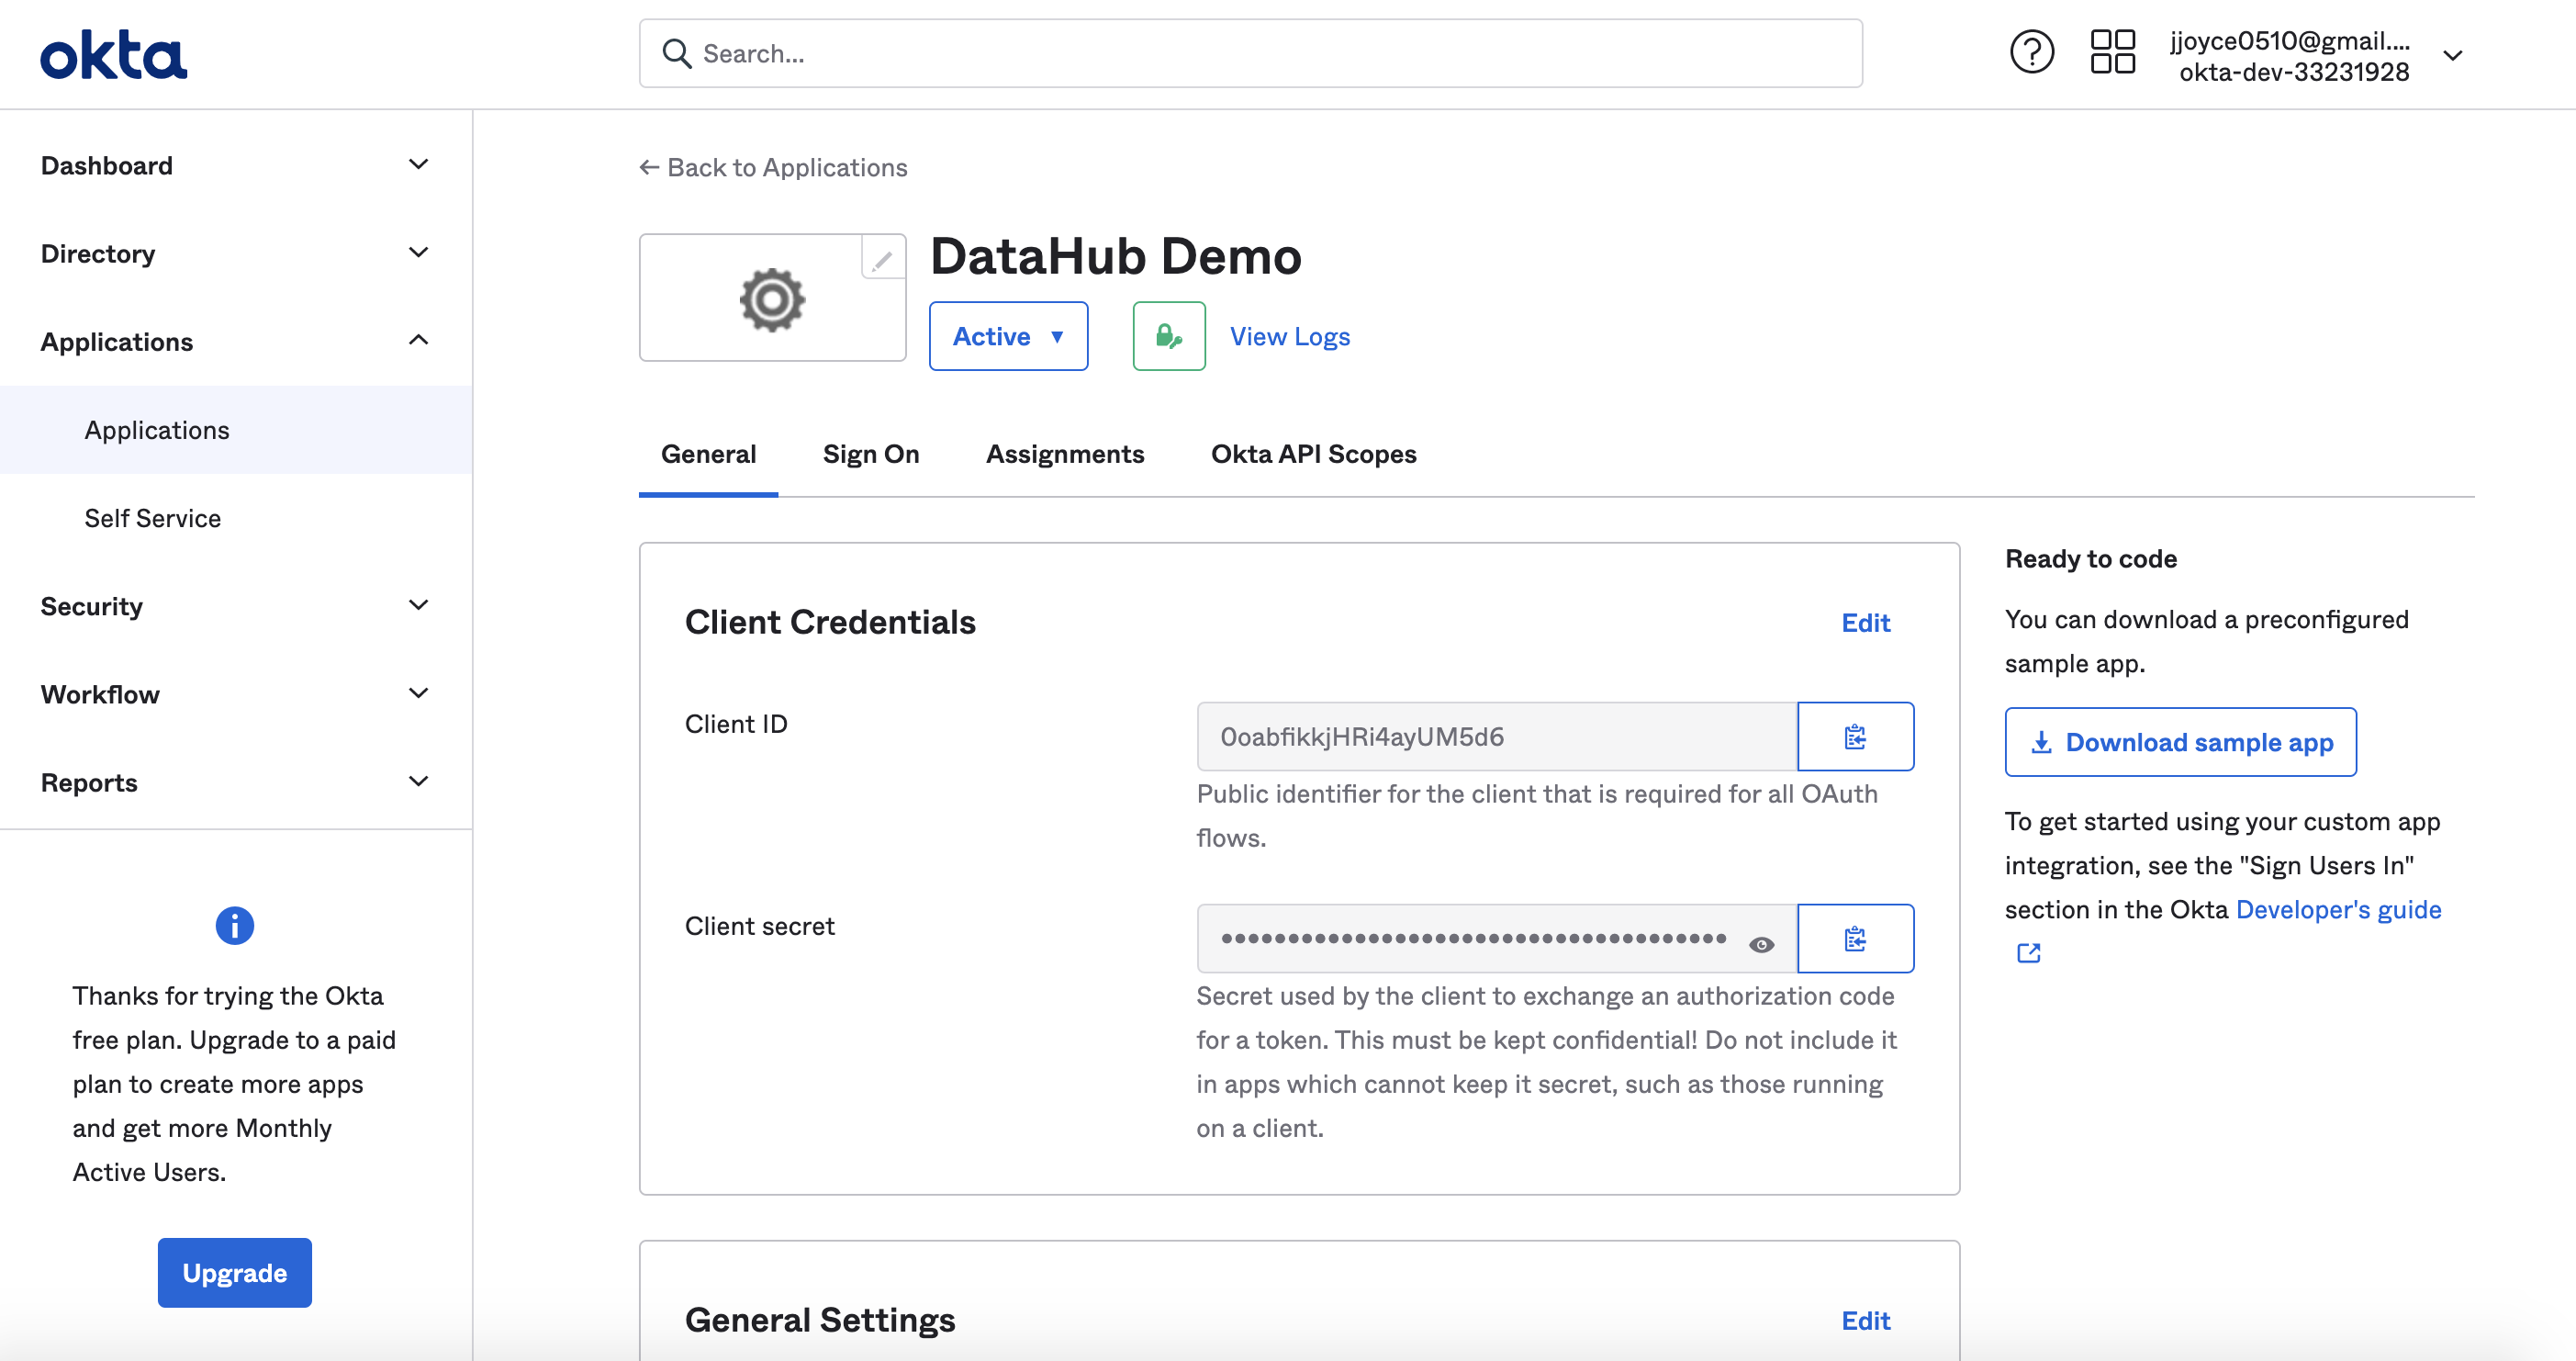
Task: Switch to the Okta API Scopes tab
Action: point(1313,454)
